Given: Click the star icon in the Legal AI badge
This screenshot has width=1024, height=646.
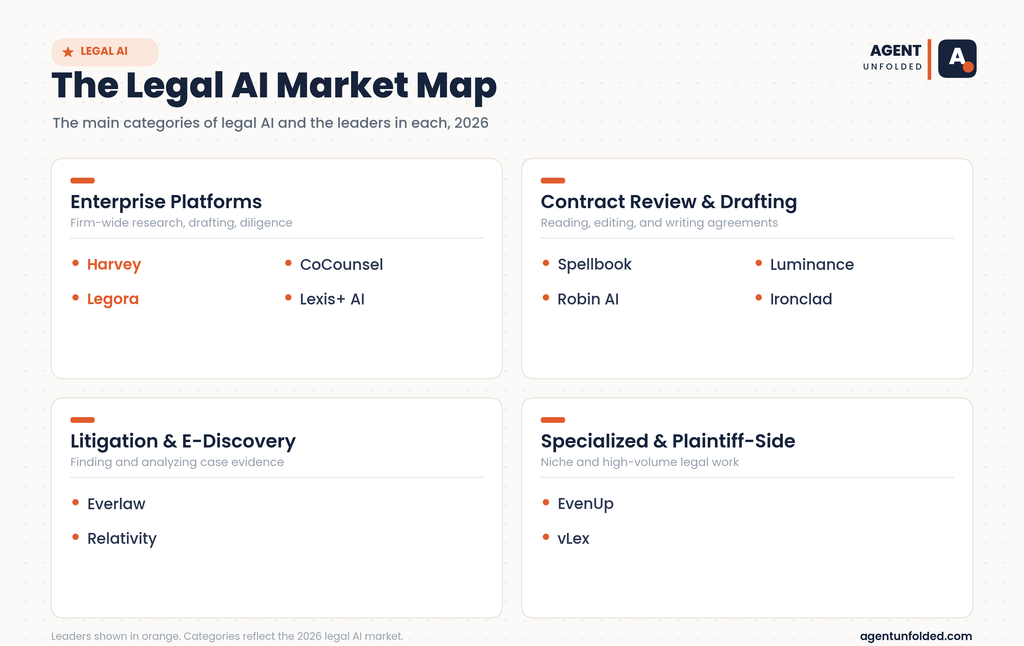Looking at the screenshot, I should [x=68, y=52].
